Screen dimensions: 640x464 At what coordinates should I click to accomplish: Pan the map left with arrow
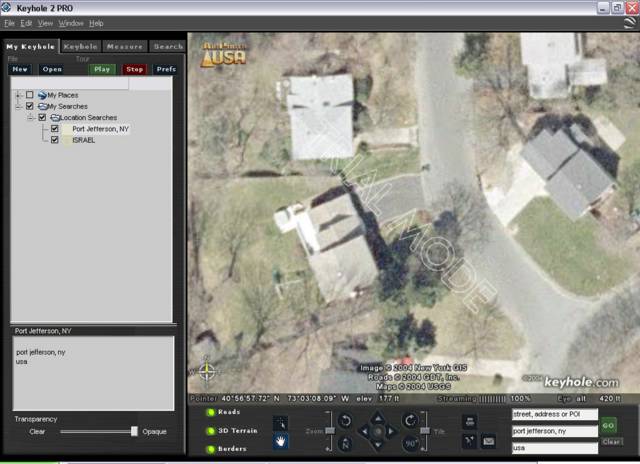(364, 431)
